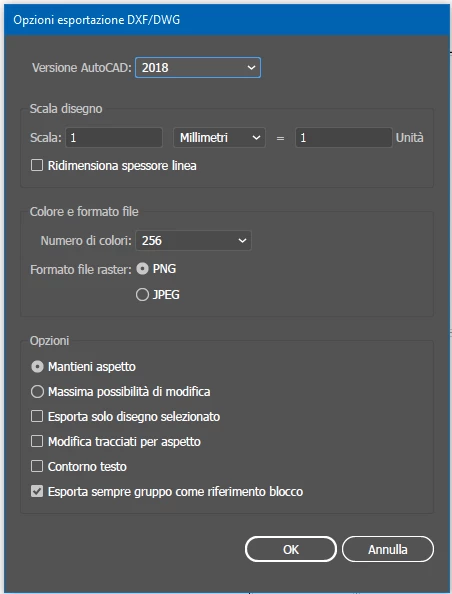This screenshot has height=594, width=452.
Task: Open the Numero di colori dropdown
Action: click(x=193, y=241)
